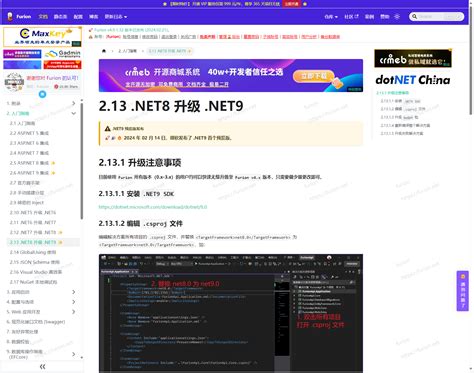The height and width of the screenshot is (373, 474).
Task: Click the dotNET China logo
Action: pos(413,80)
